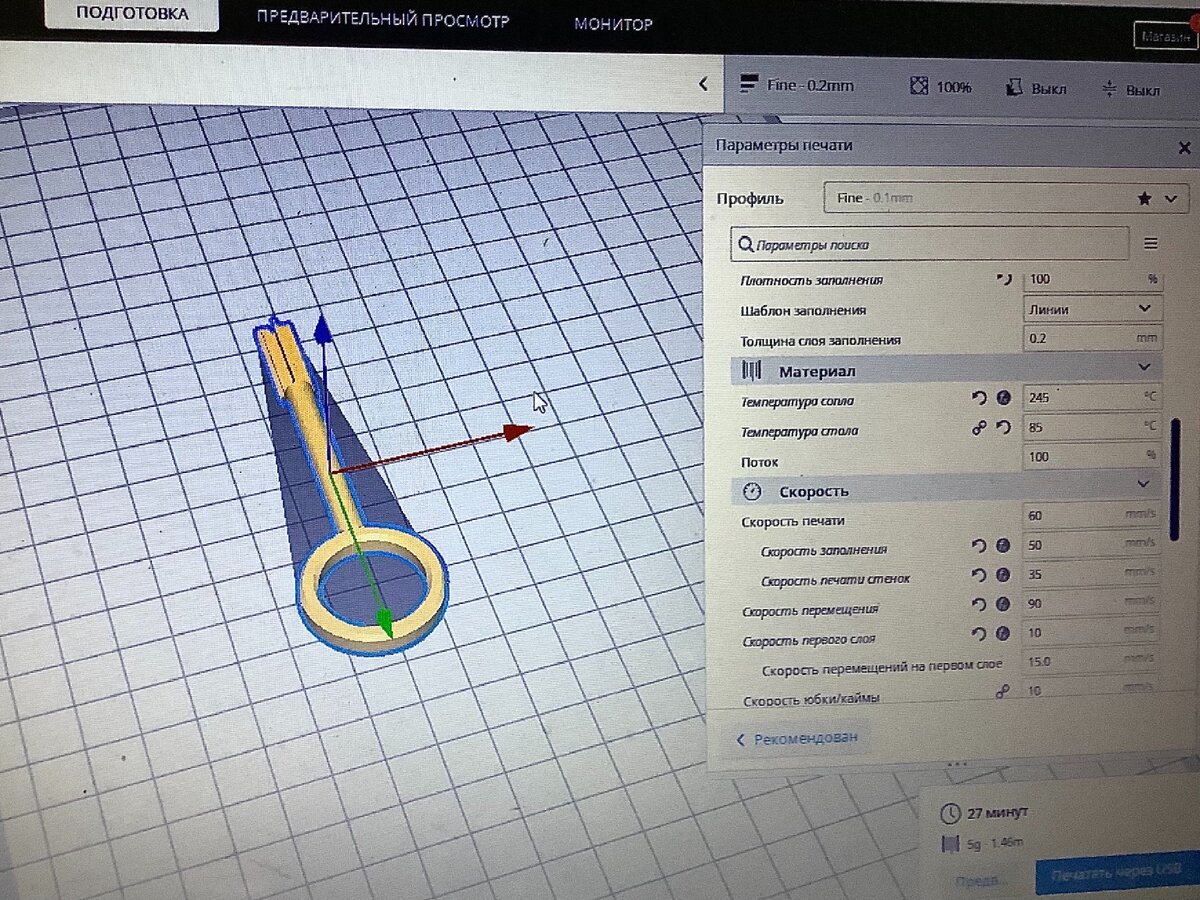
Task: Collapse the Скорость section chevron
Action: [1145, 484]
